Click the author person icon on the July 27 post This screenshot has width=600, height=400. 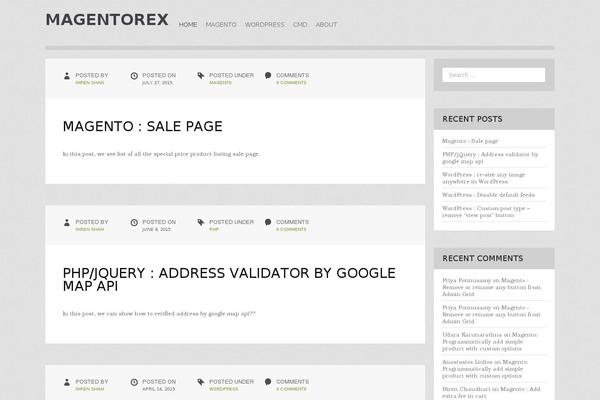(x=67, y=76)
